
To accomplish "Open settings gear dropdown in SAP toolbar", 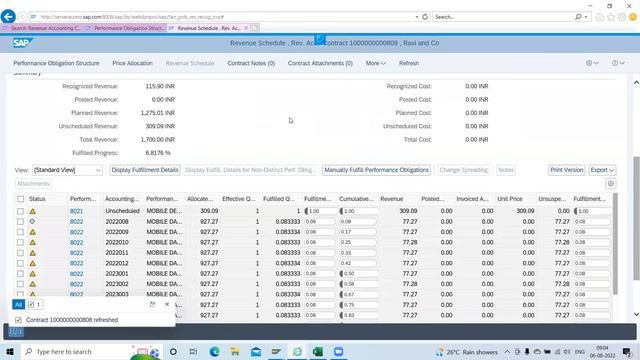I will point(592,63).
